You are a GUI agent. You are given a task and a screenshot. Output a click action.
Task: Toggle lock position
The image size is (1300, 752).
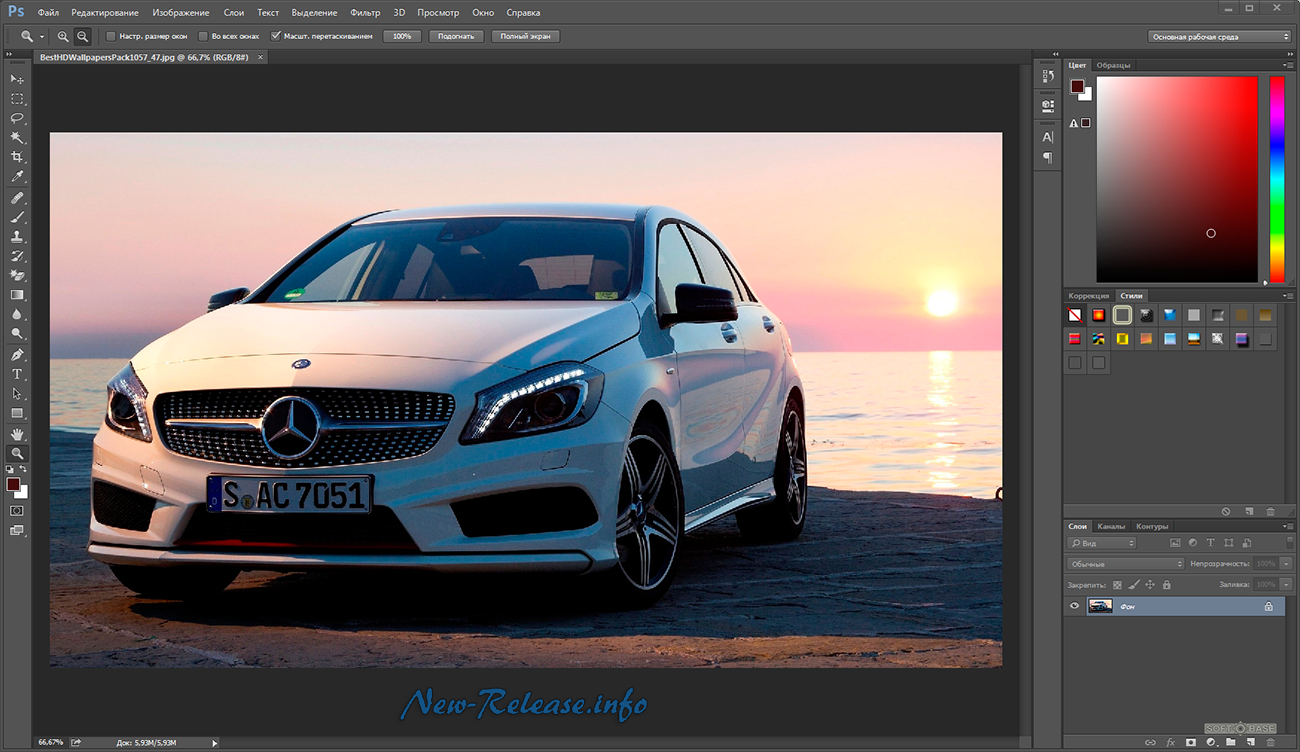point(1150,585)
